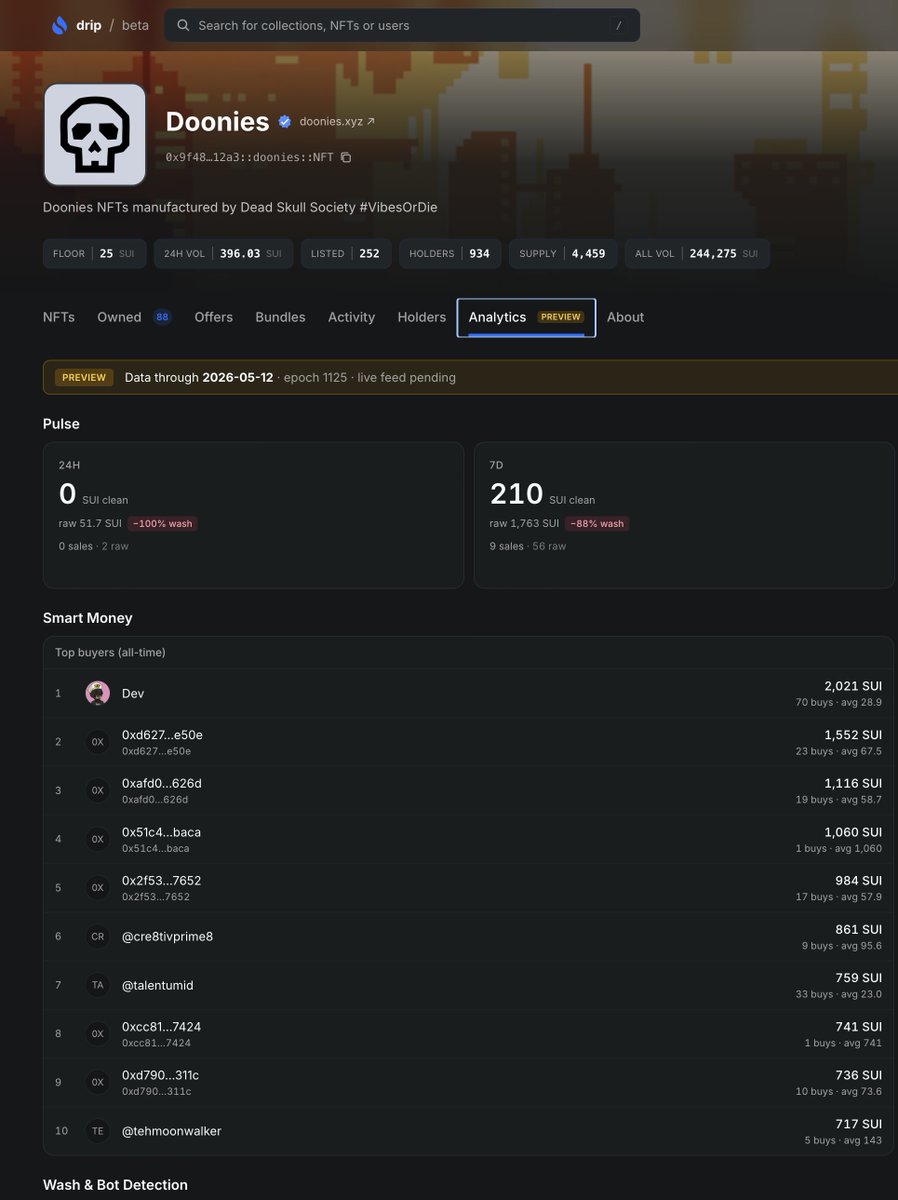
Task: Click the 24H VOL 396.03 SUI chip
Action: [223, 254]
